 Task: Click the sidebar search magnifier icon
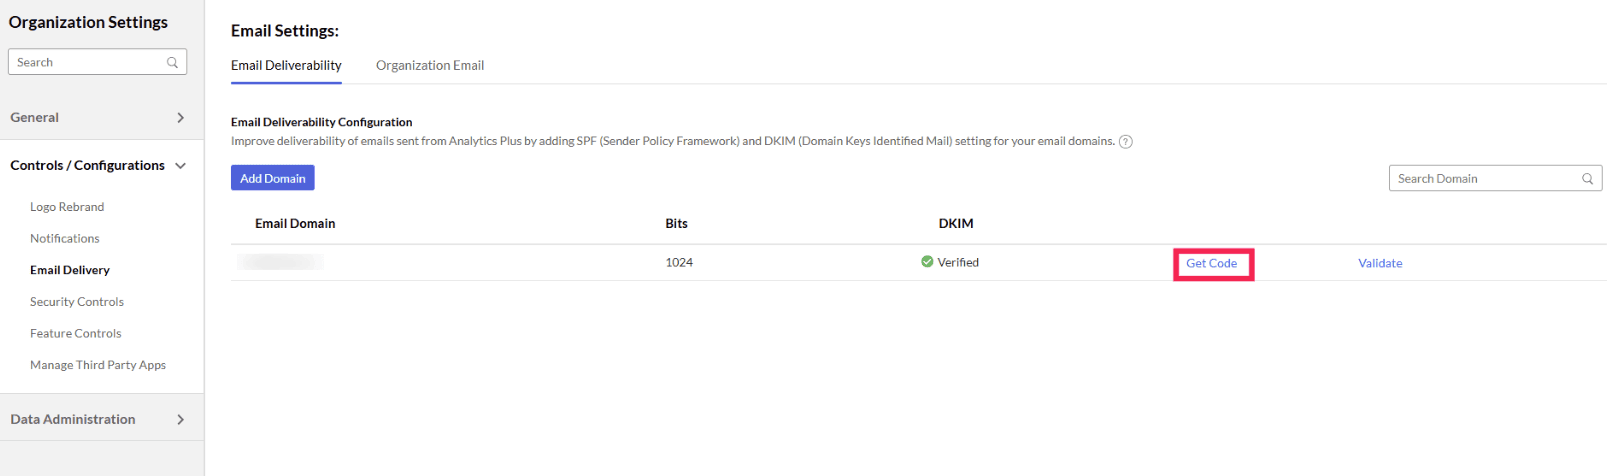(x=172, y=62)
